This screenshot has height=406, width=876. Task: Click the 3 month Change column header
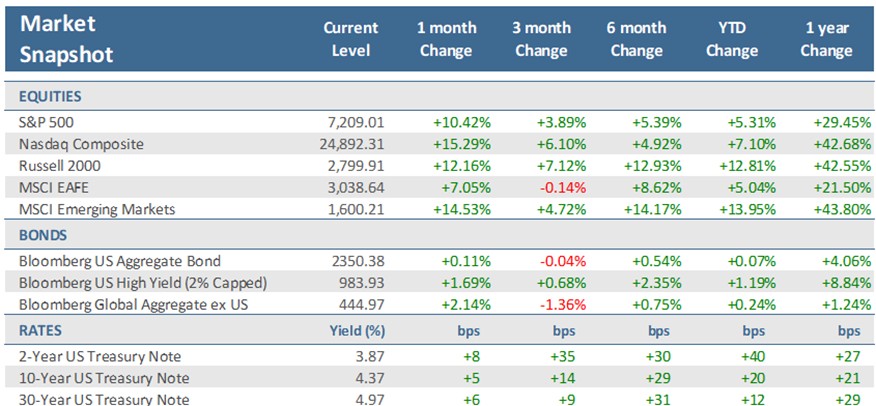541,39
